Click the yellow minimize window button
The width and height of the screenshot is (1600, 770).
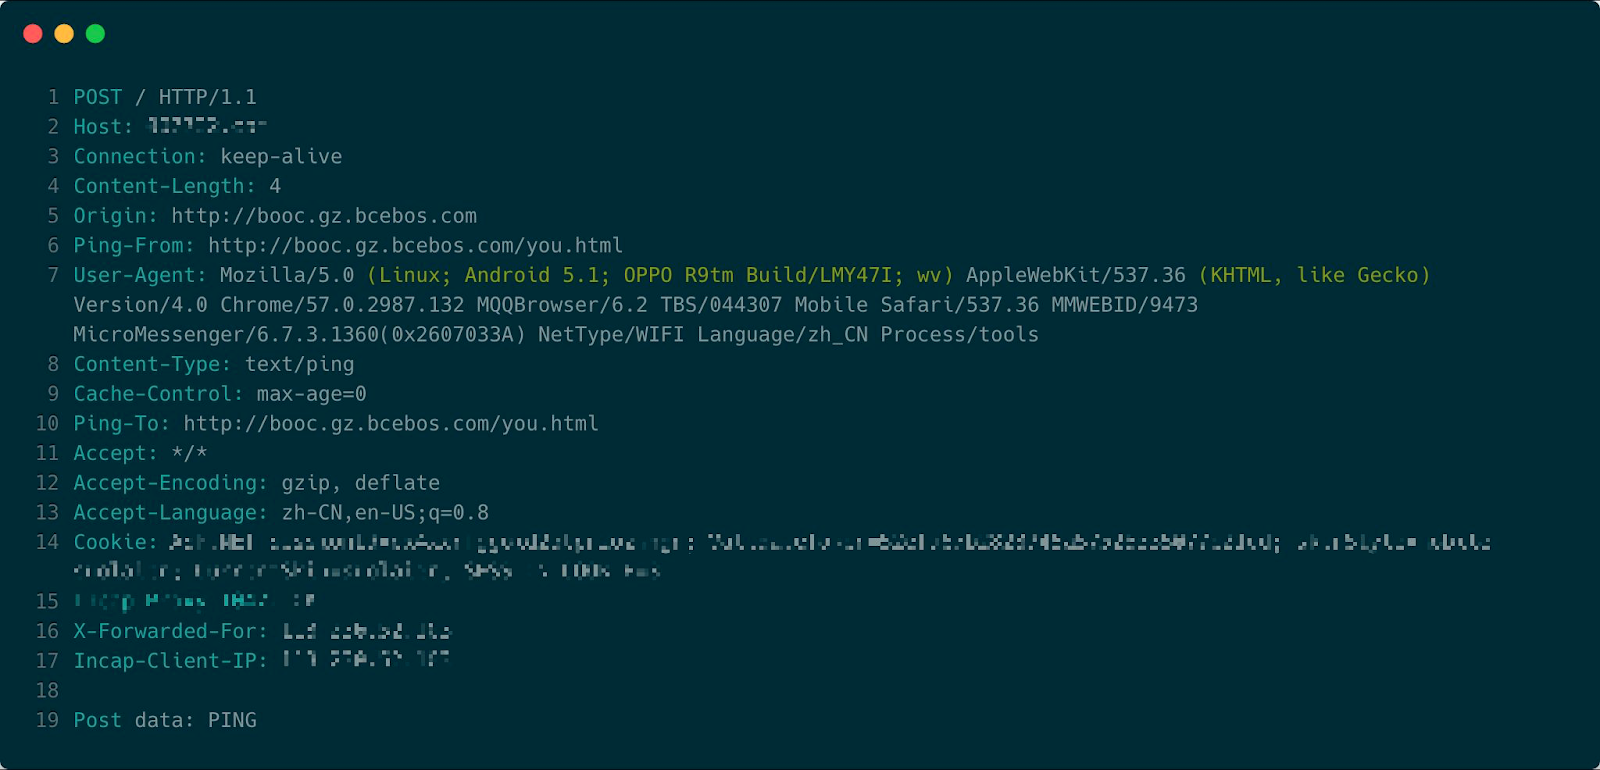tap(64, 34)
